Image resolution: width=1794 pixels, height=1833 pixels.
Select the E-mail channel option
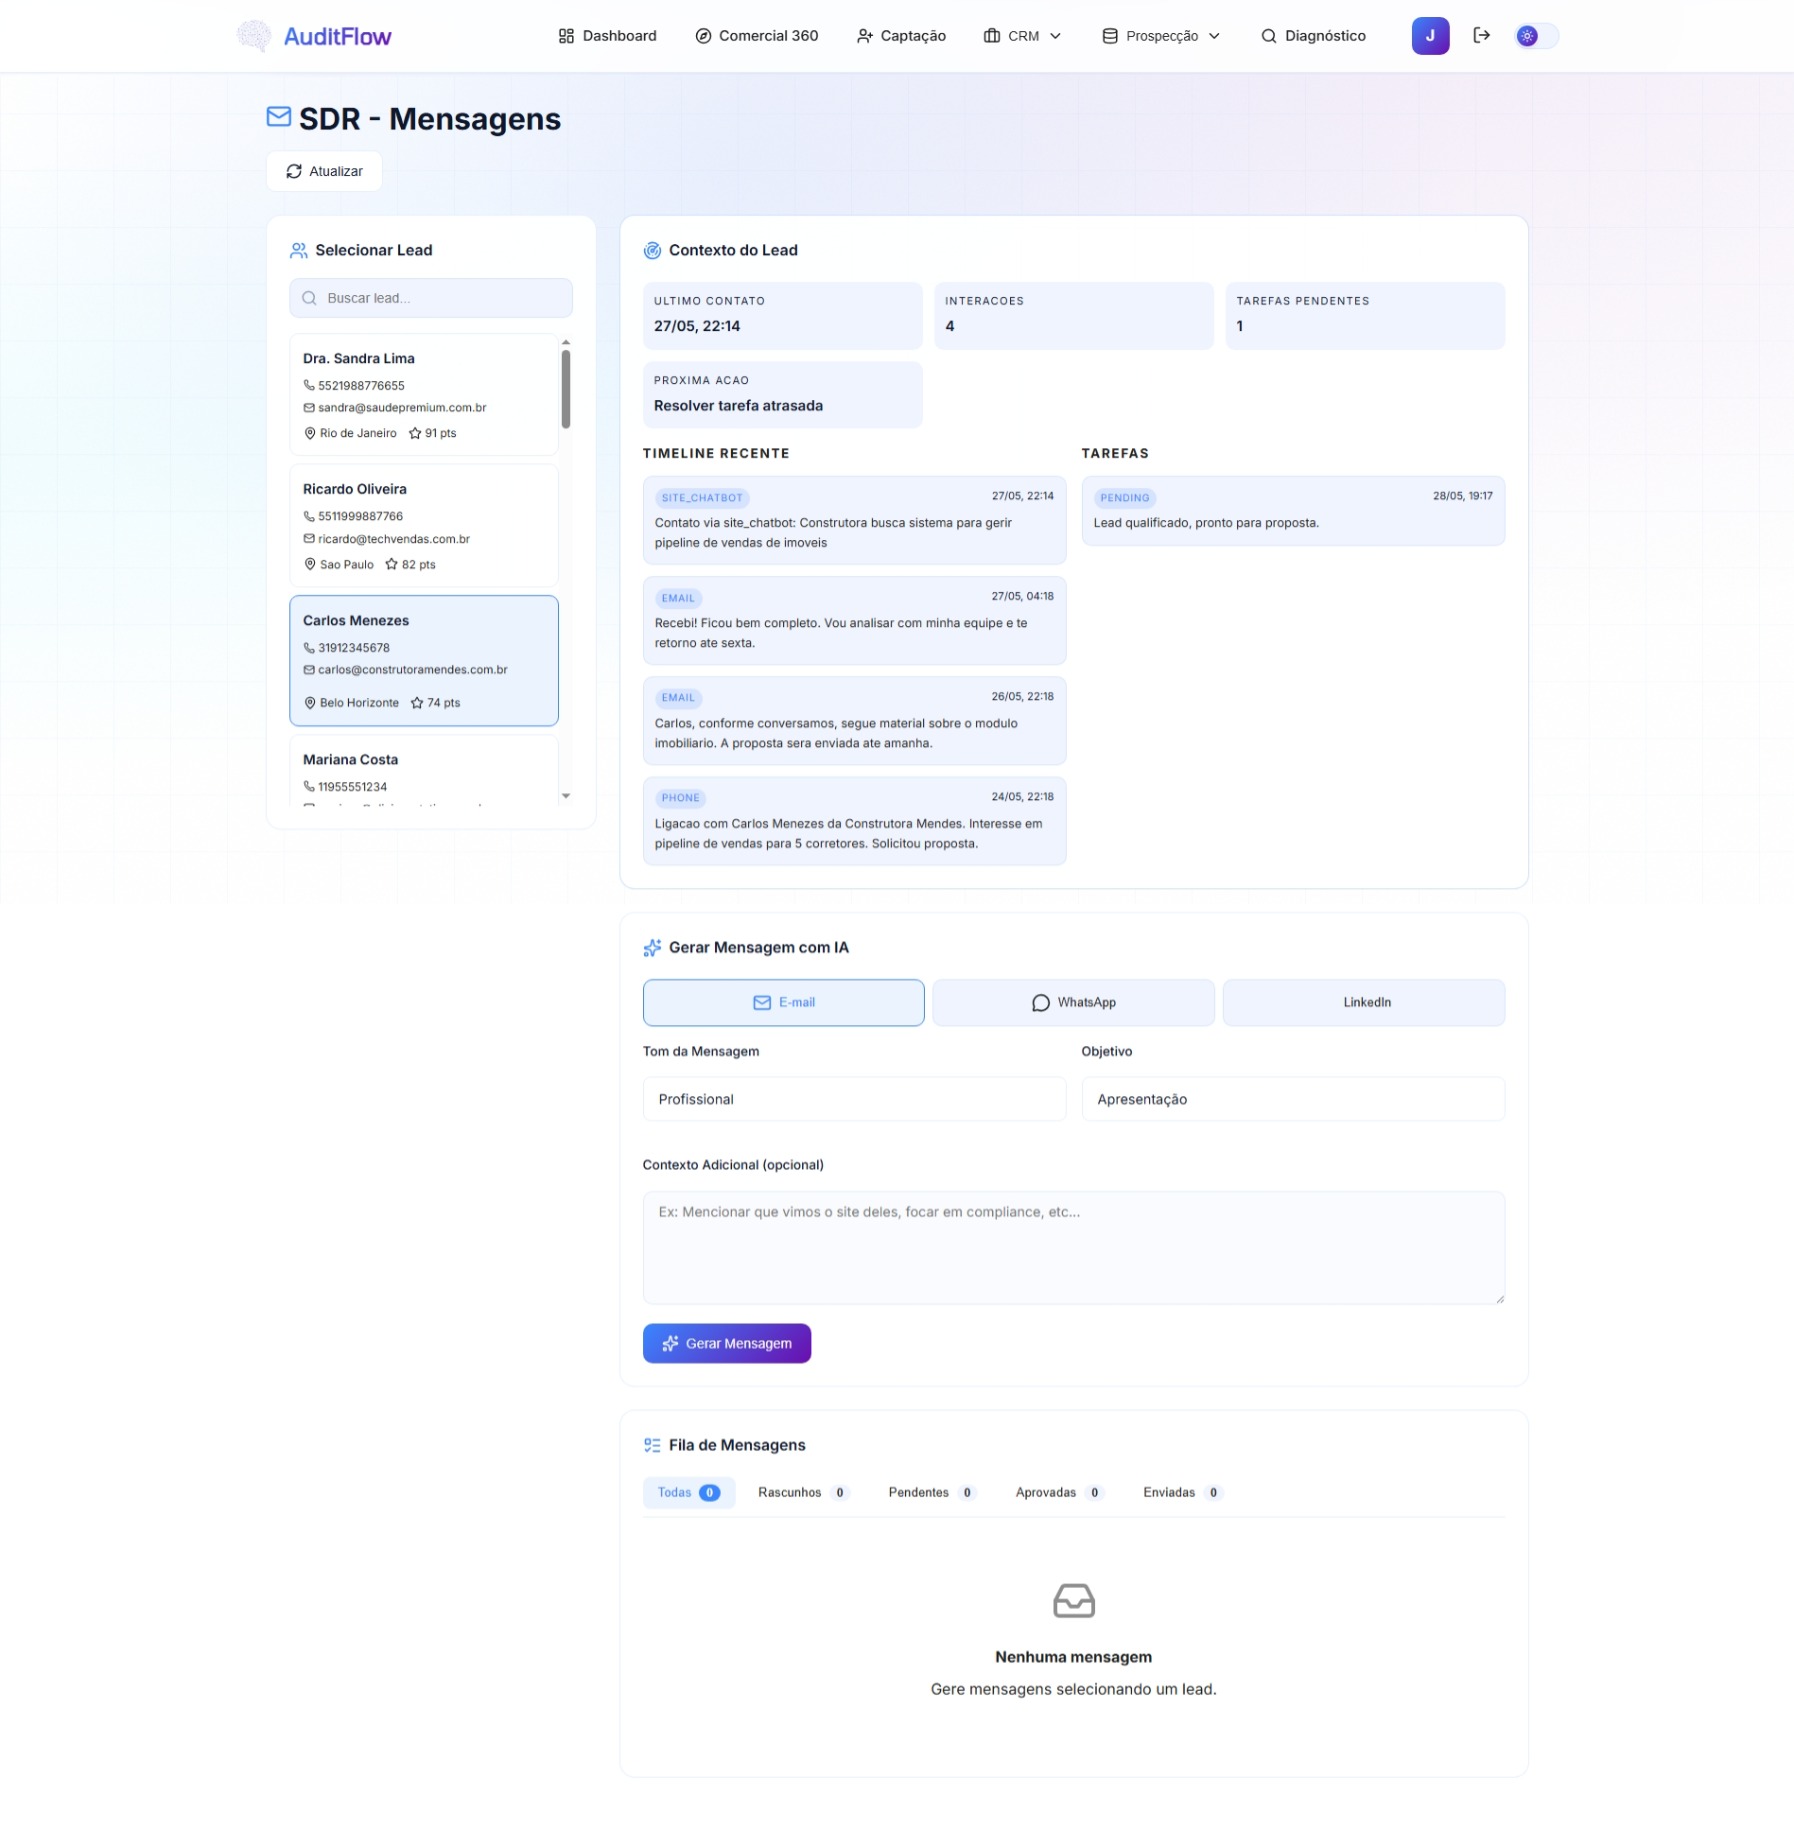(x=783, y=1002)
